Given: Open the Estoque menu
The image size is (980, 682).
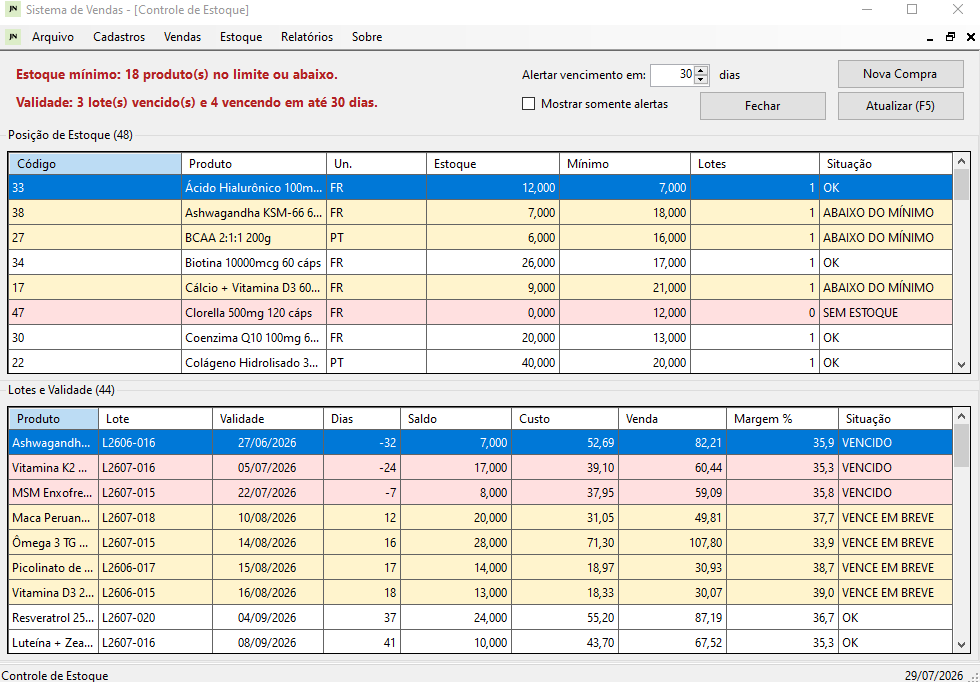Looking at the screenshot, I should click(x=241, y=37).
